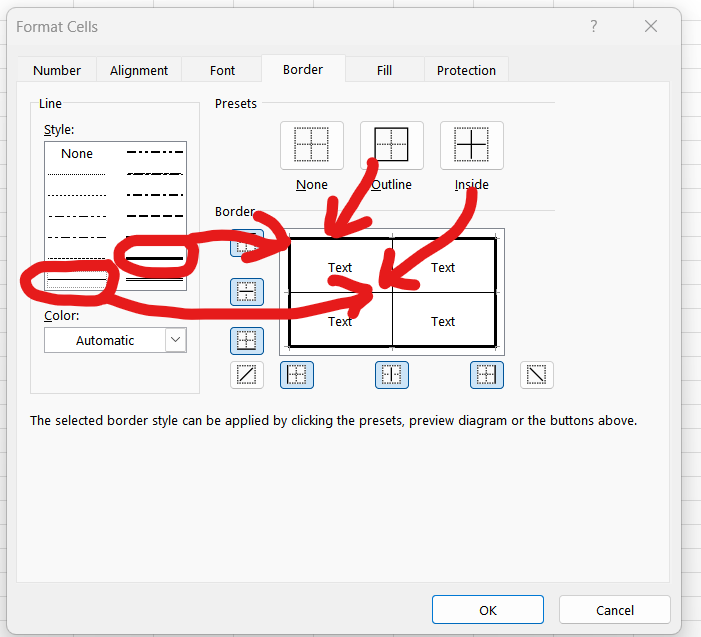Choose the medium dashed line style

coord(155,216)
